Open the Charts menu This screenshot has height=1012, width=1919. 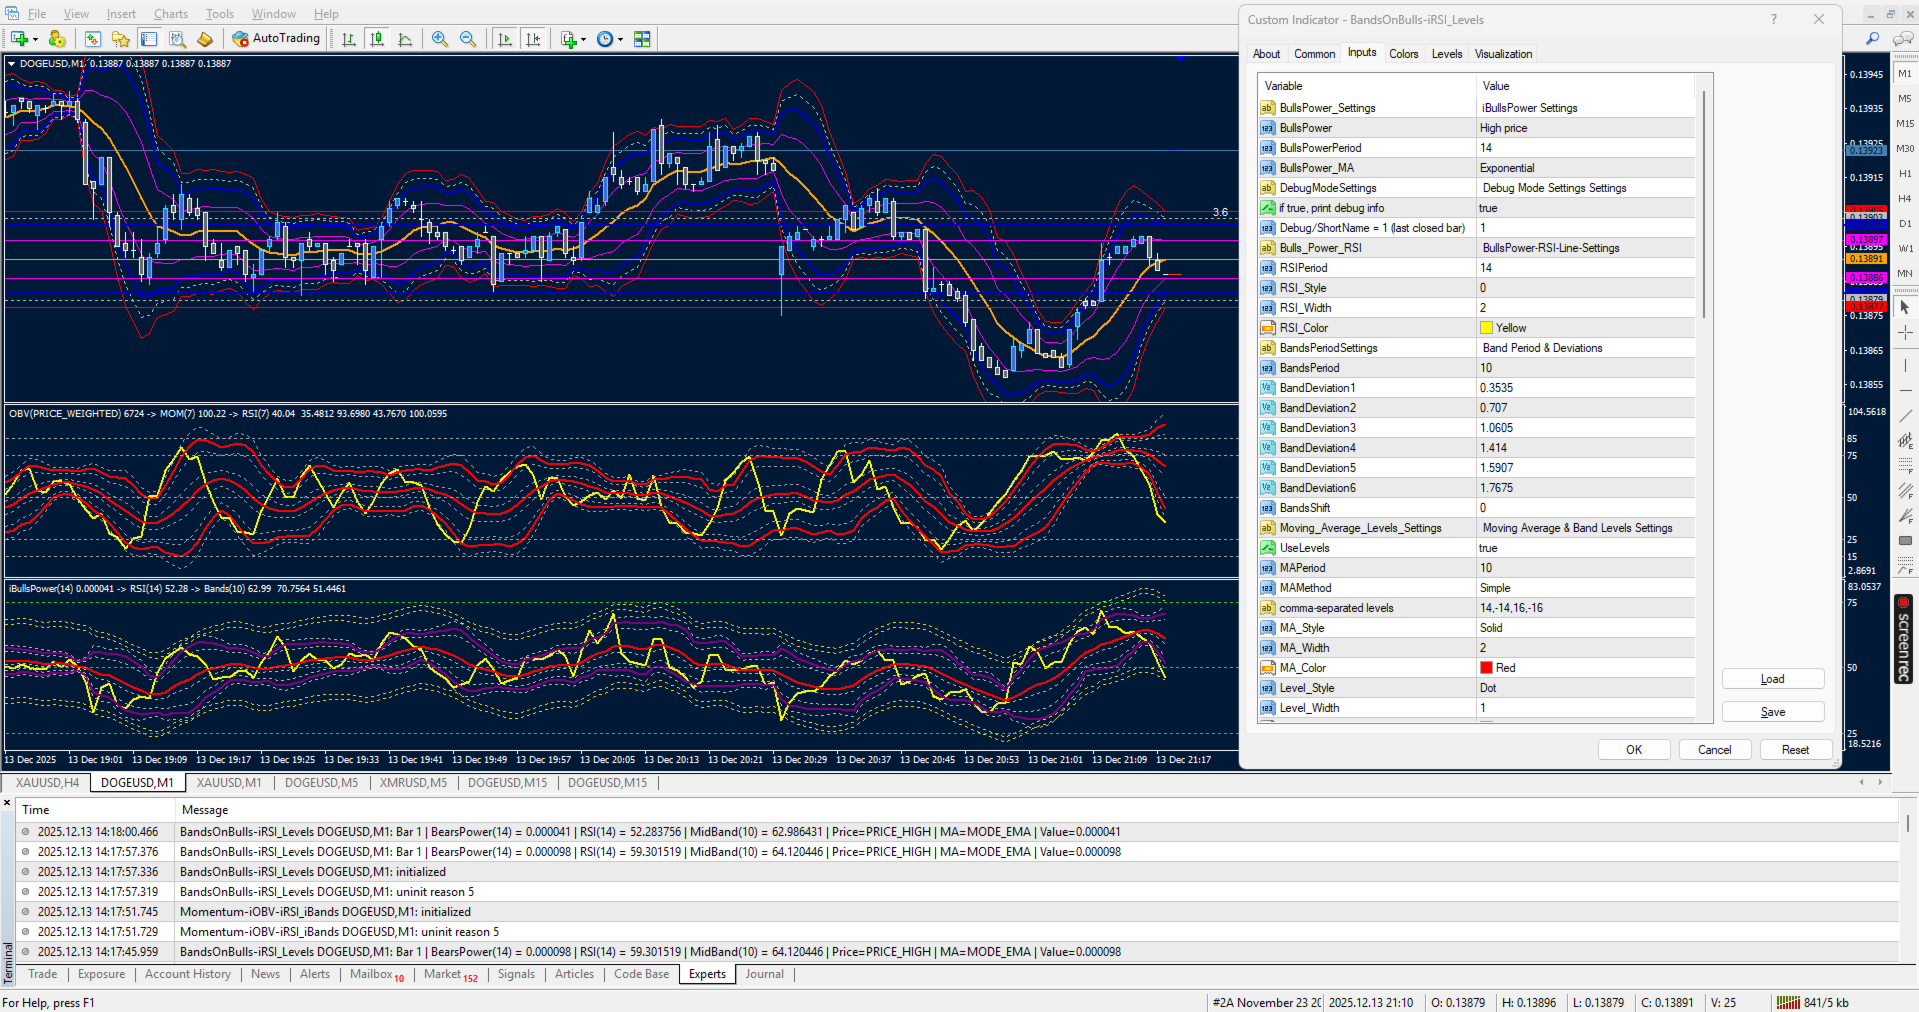coord(170,14)
